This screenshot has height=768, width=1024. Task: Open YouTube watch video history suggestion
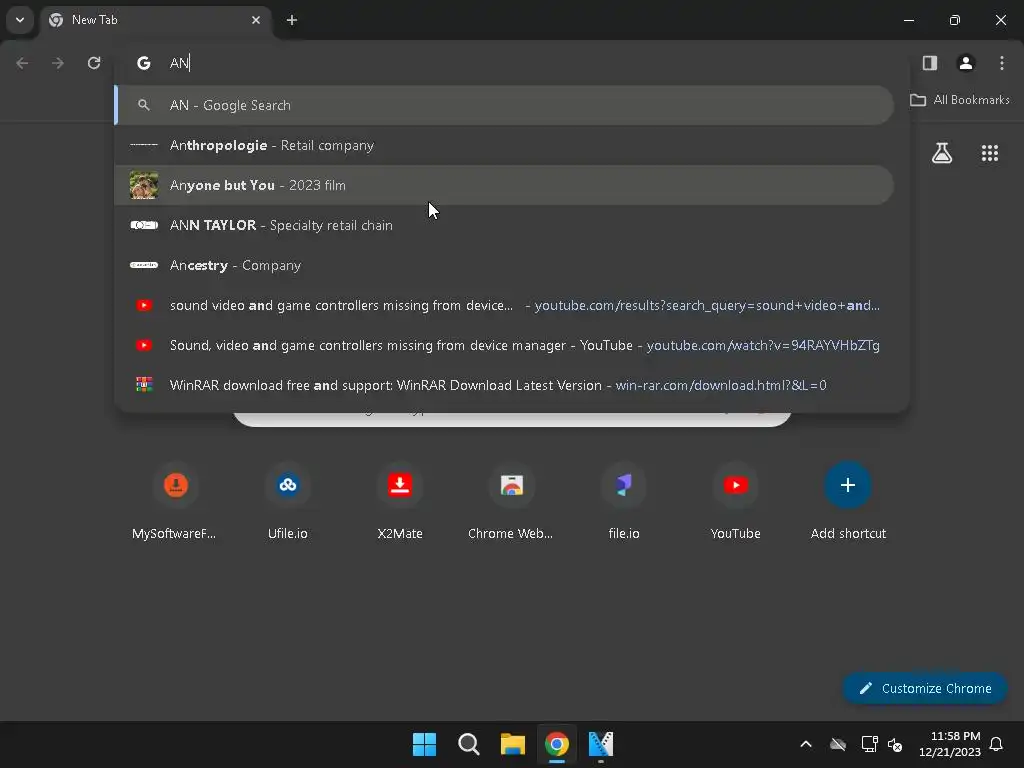tap(504, 345)
